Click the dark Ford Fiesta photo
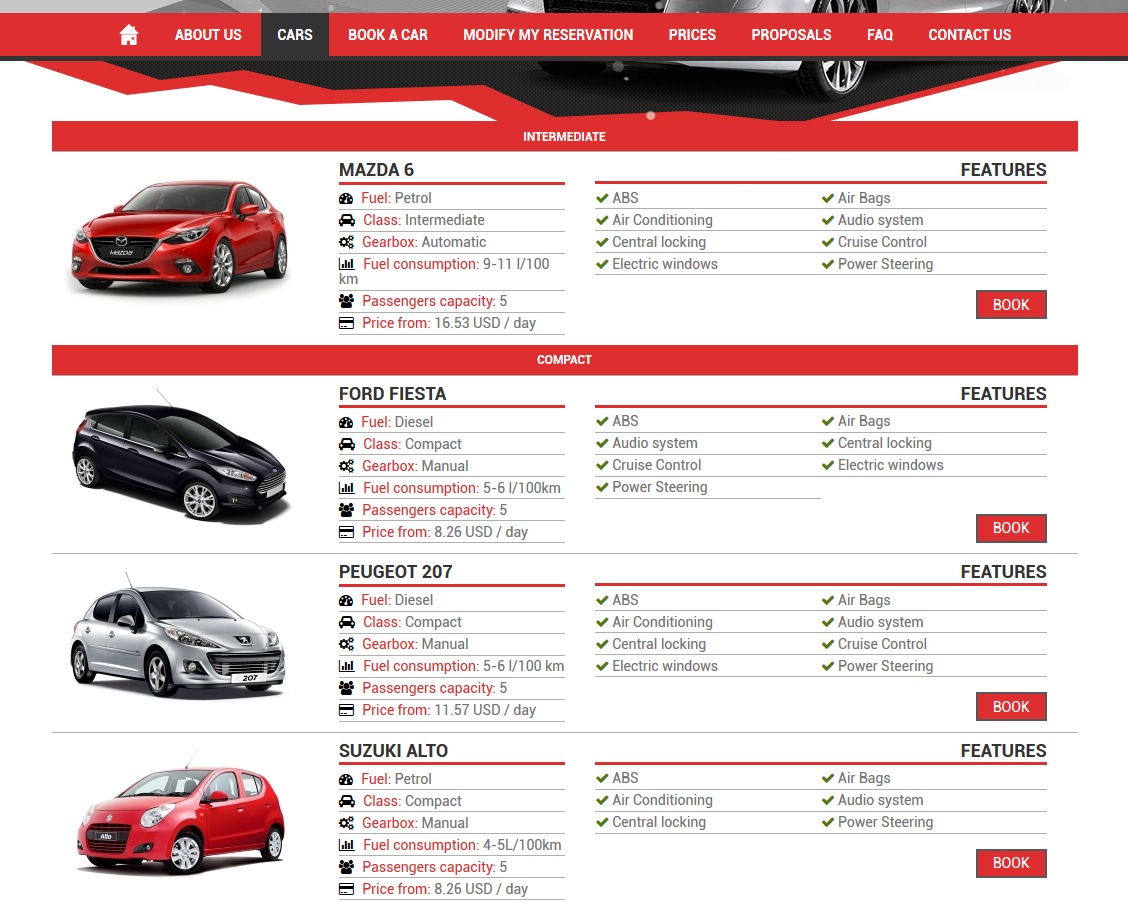The width and height of the screenshot is (1128, 909). point(180,457)
